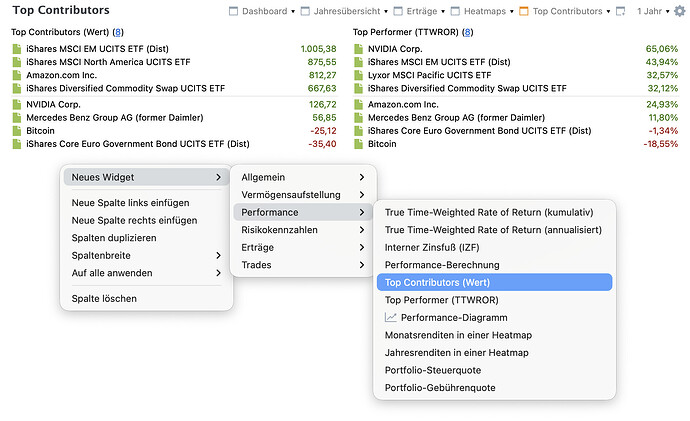The image size is (690, 421).
Task: Expand the Dashboard tab dropdown arrow
Action: tap(292, 12)
